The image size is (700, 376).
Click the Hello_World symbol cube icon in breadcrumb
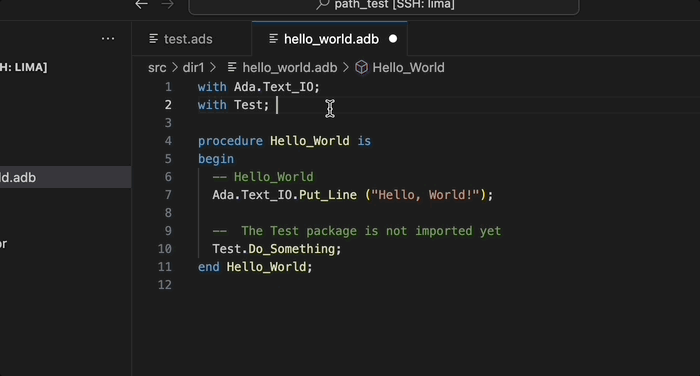pos(361,67)
